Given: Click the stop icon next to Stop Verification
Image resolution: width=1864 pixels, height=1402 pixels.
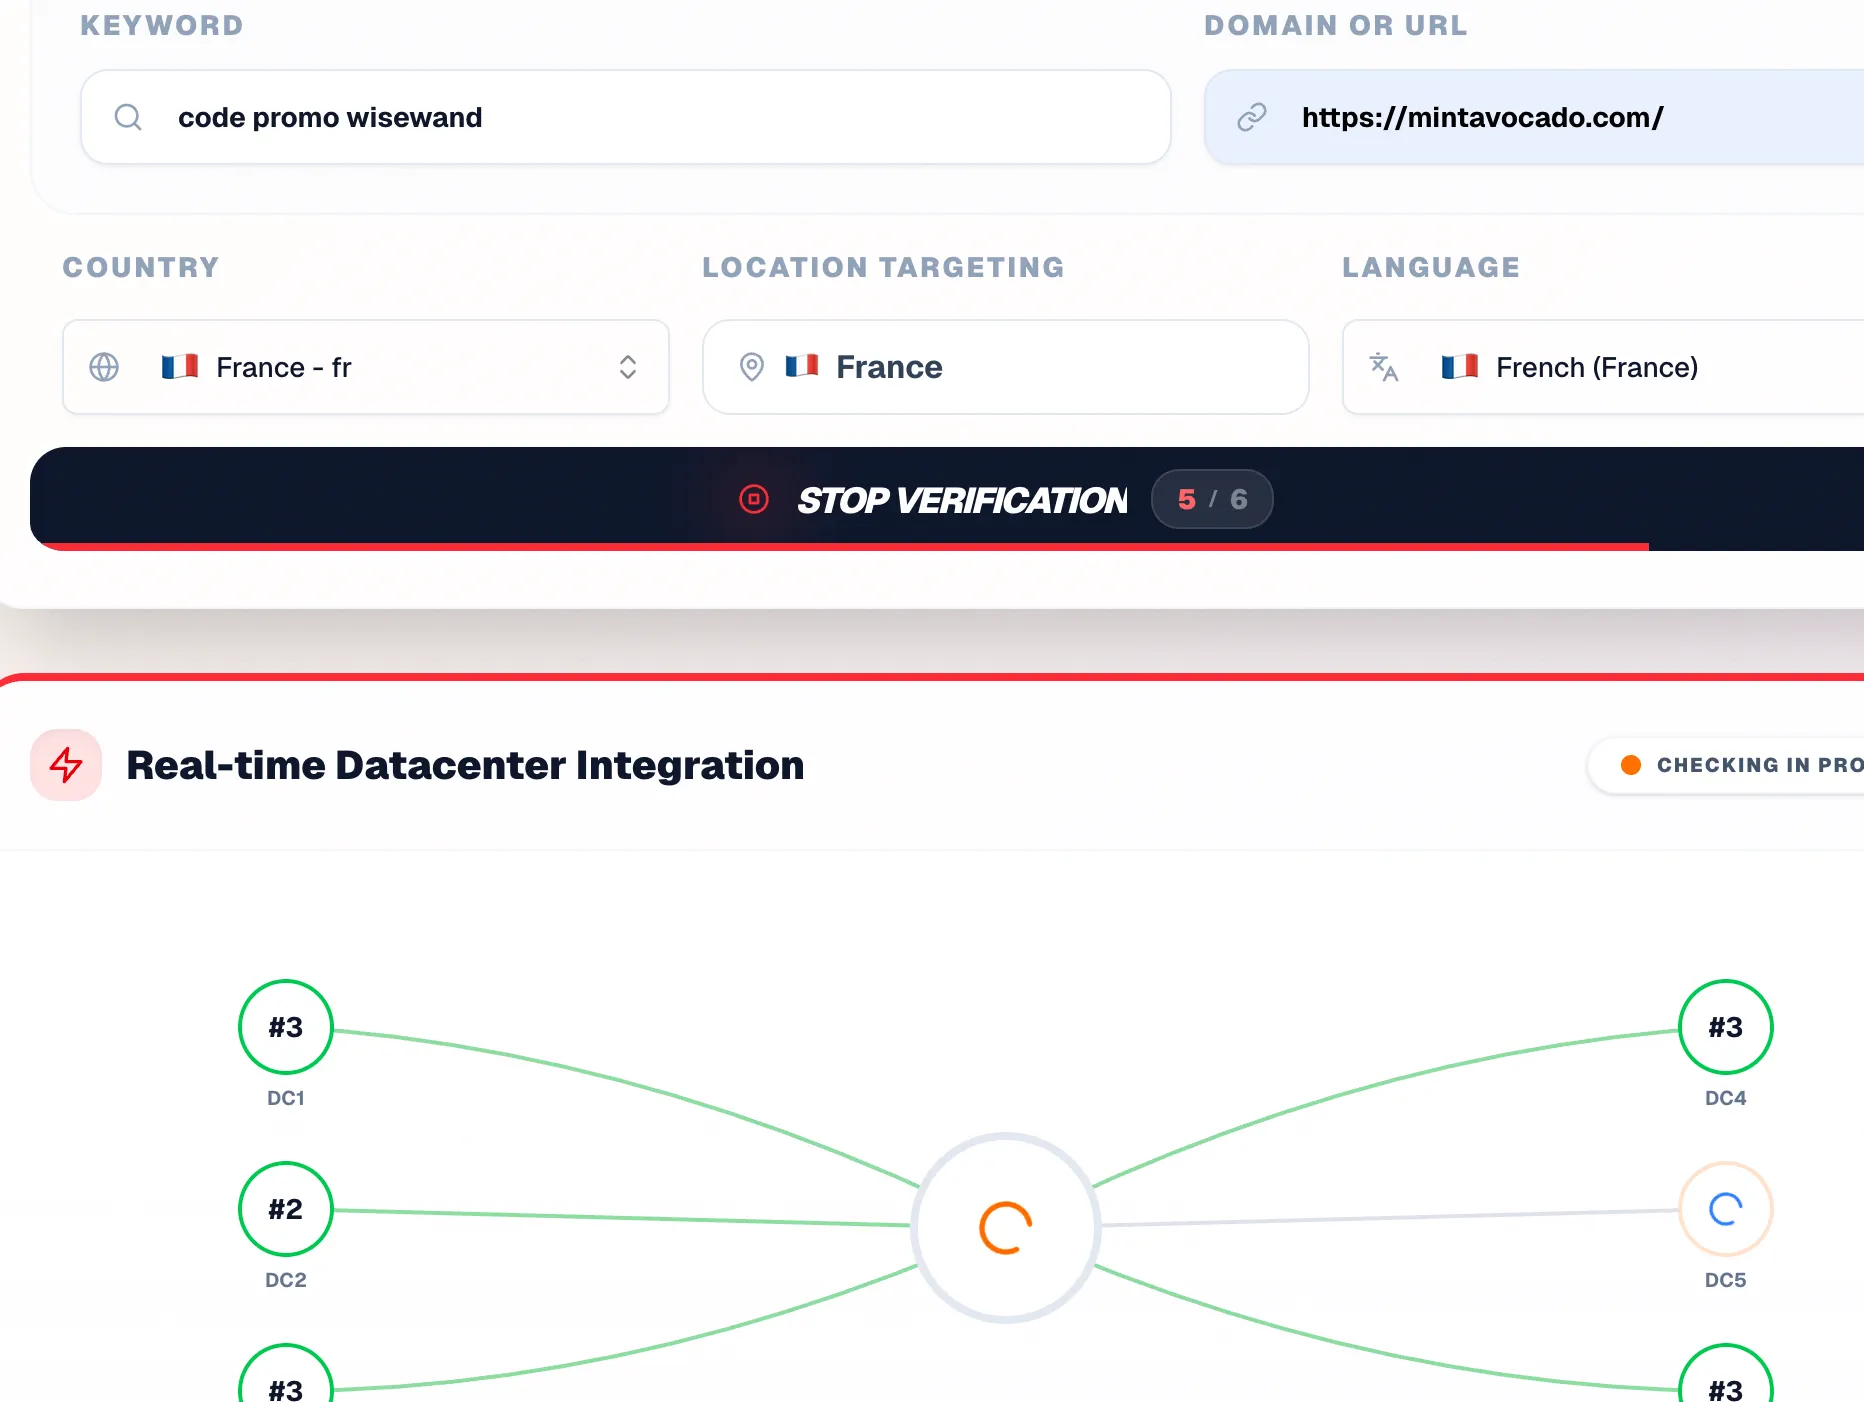Looking at the screenshot, I should tap(754, 499).
